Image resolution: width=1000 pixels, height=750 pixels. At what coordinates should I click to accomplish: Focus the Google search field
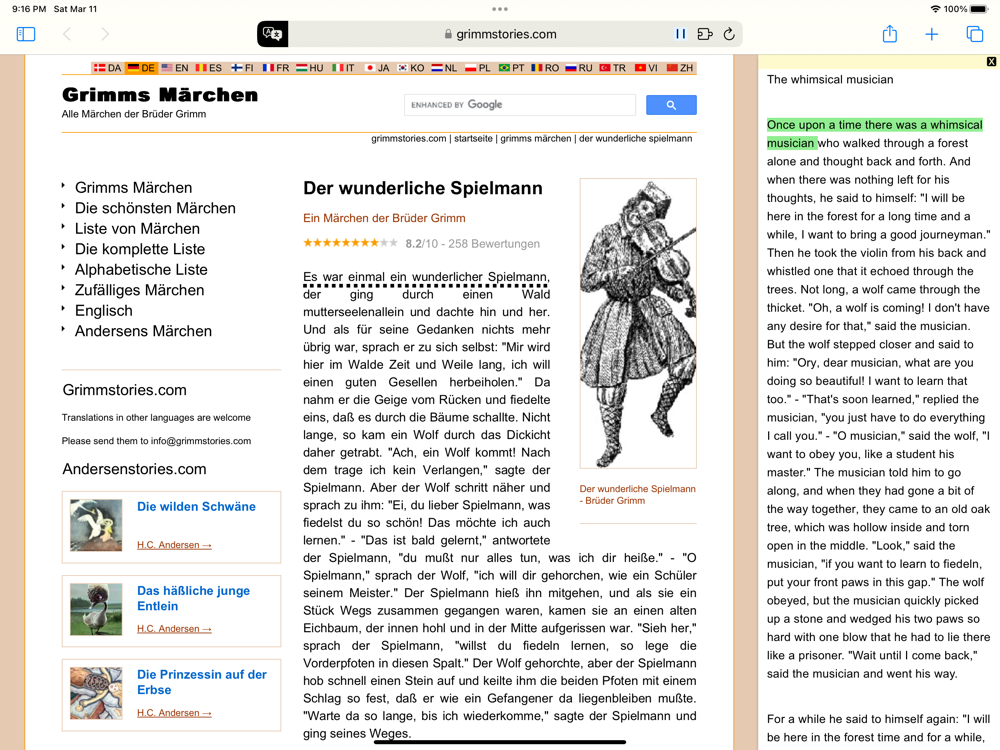(520, 105)
